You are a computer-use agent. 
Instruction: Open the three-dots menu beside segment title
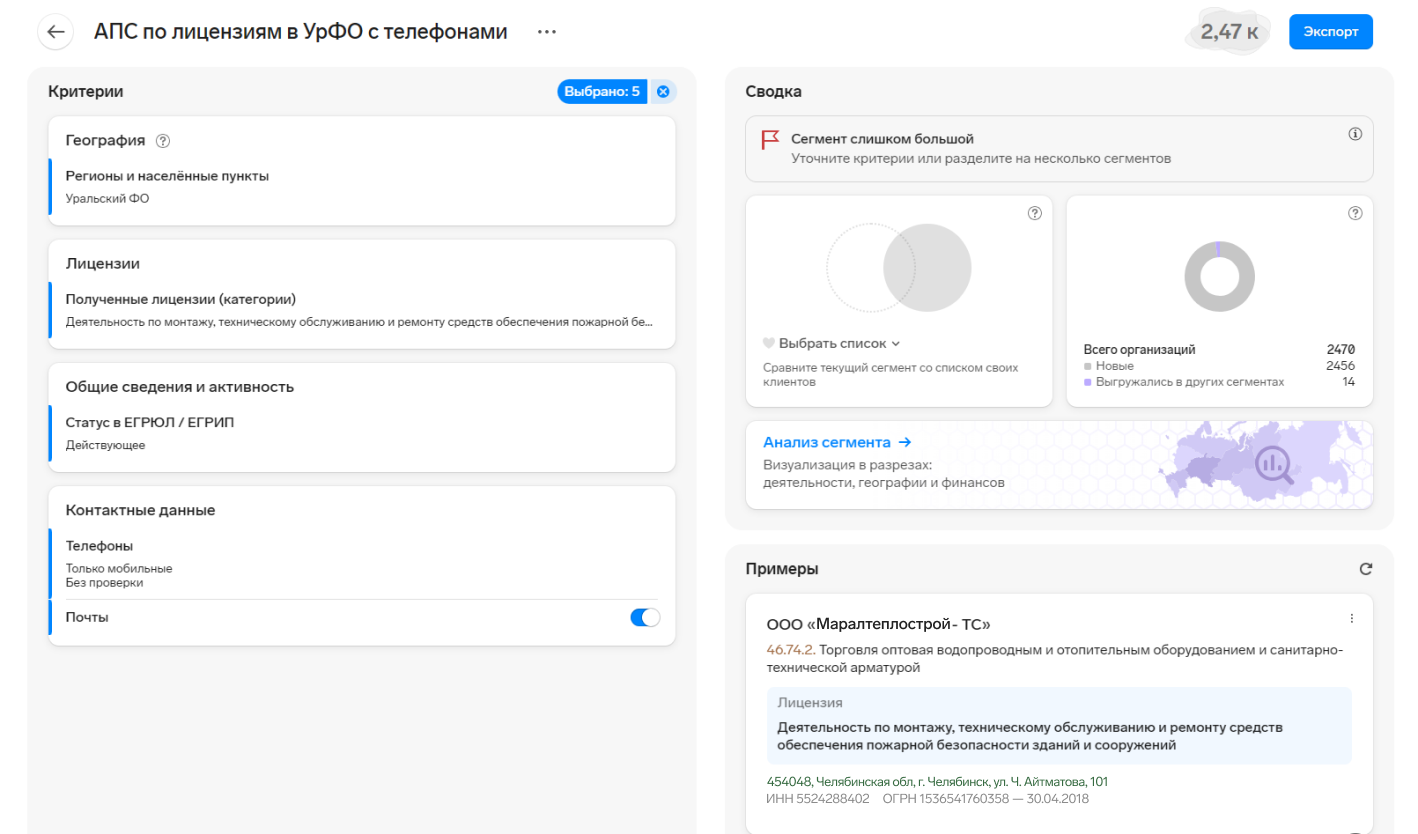[546, 32]
